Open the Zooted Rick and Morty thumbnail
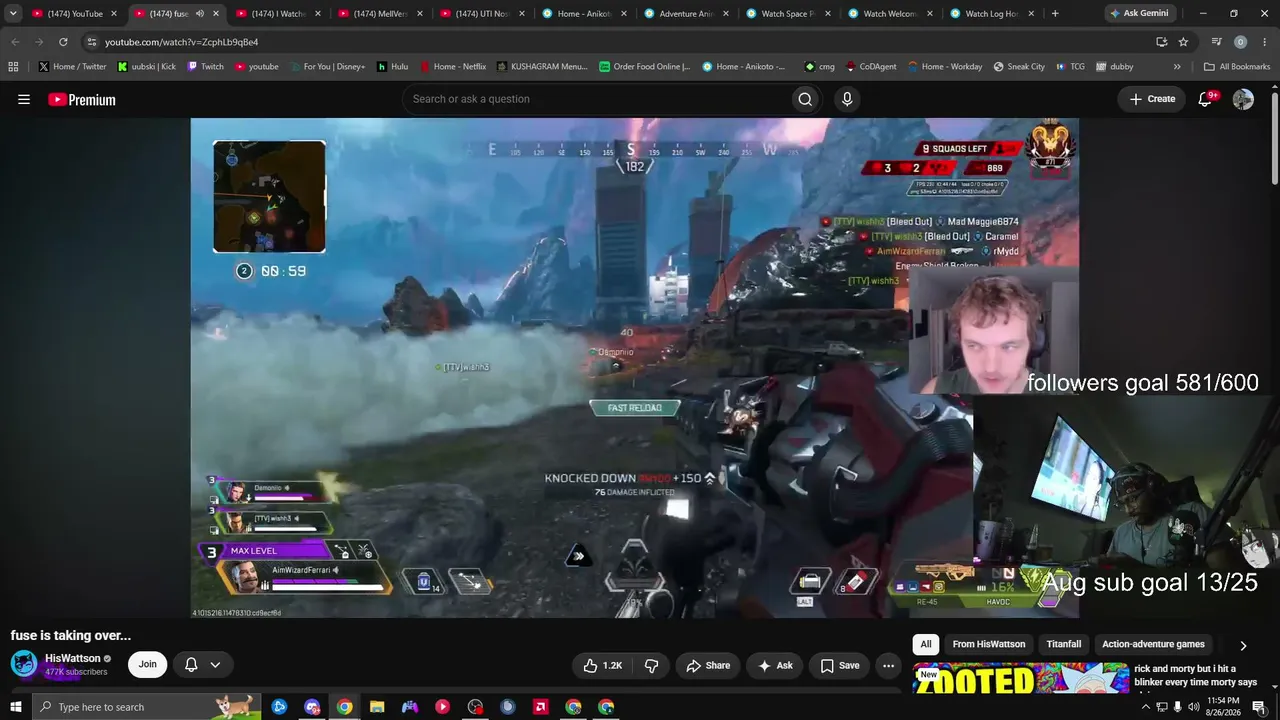1280x720 pixels. pyautogui.click(x=1020, y=677)
